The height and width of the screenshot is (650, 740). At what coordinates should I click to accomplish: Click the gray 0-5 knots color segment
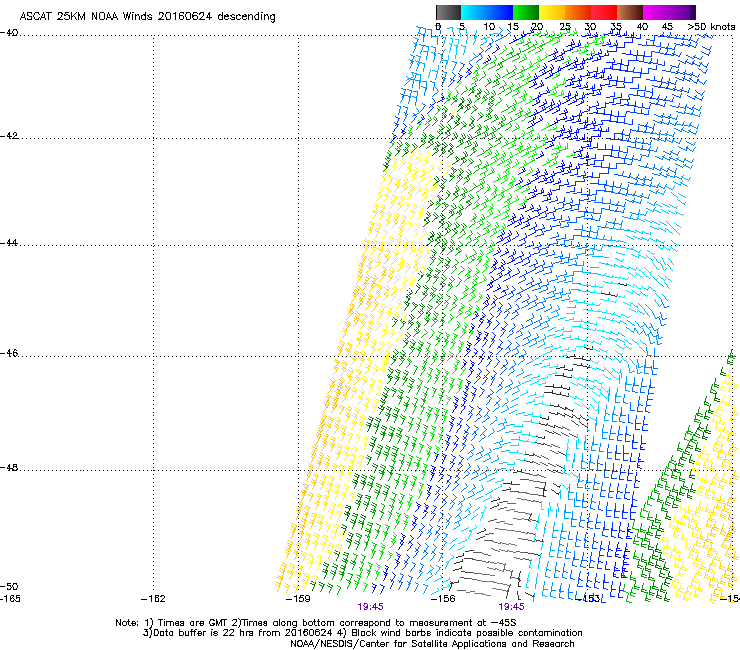tap(448, 12)
